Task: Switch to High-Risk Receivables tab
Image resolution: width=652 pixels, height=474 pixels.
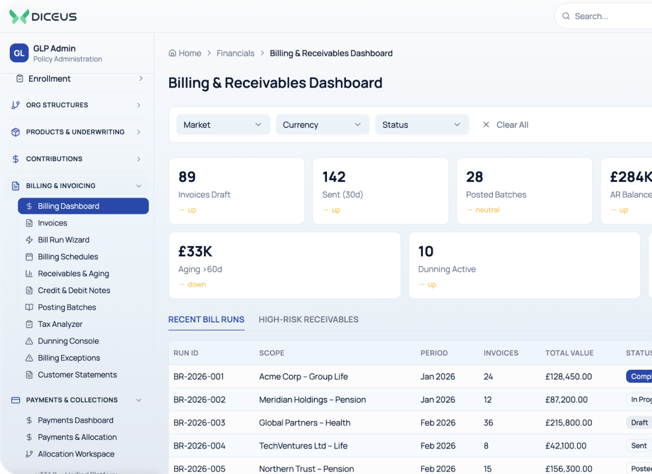Action: [x=308, y=319]
